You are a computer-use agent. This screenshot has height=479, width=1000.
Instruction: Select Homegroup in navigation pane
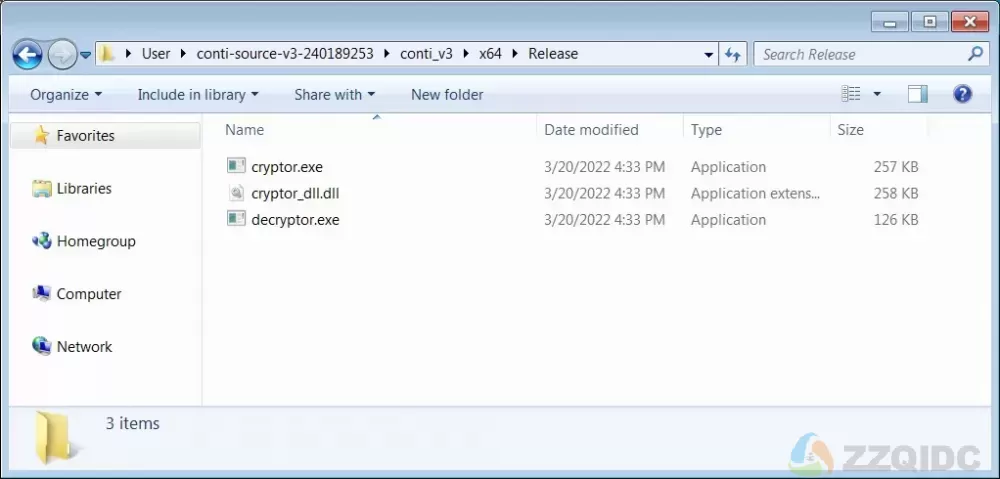pos(96,241)
